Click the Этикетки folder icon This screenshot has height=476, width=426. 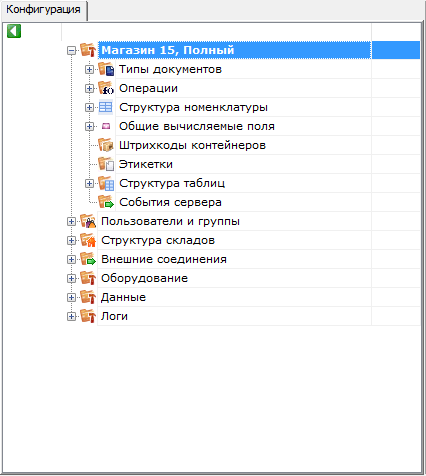click(106, 164)
